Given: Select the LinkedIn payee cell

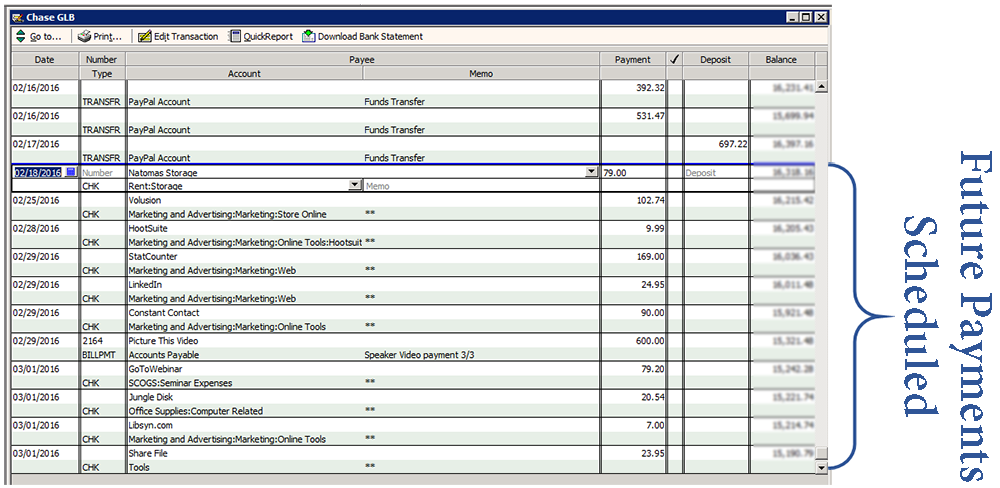Looking at the screenshot, I should point(363,285).
